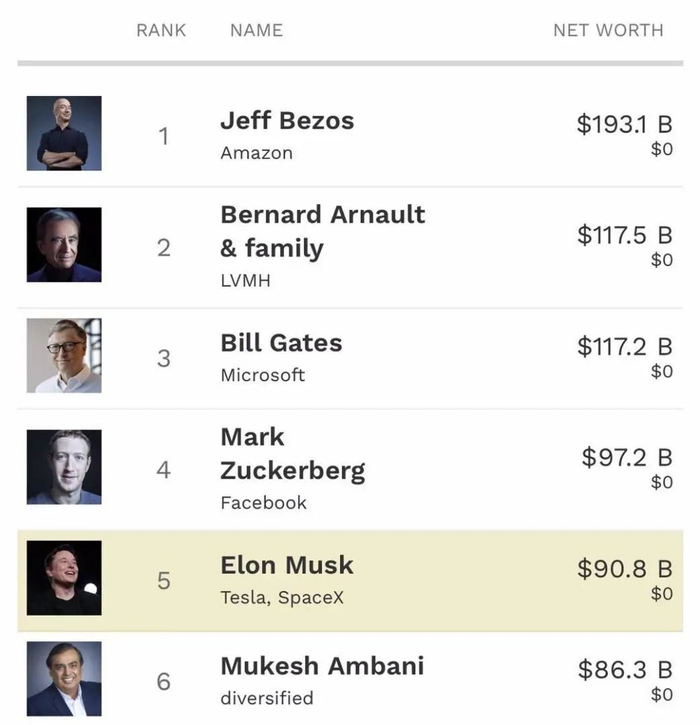Click the $117.5 B net worth figure
Viewport: 700px width, 725px height.
(x=624, y=235)
